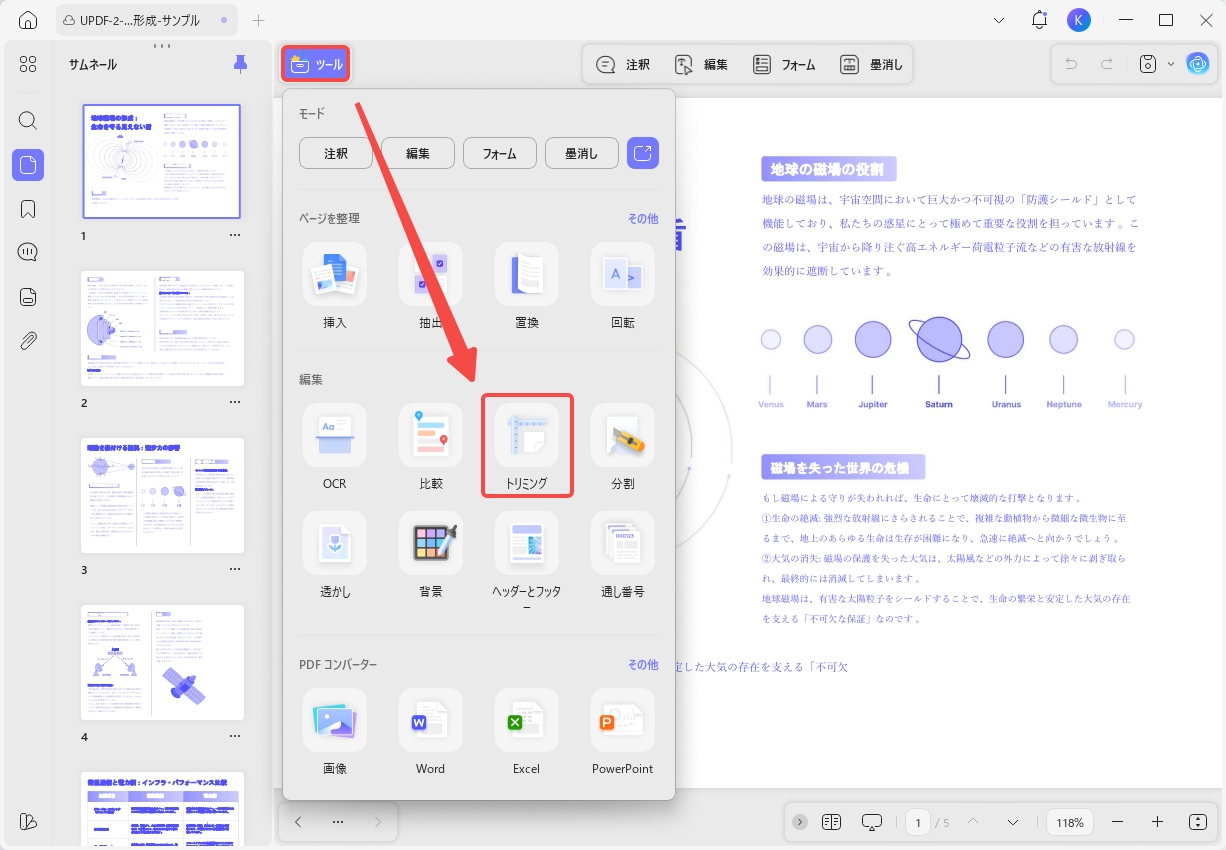
Task: Open the Compare tool (比較)
Action: coord(430,447)
